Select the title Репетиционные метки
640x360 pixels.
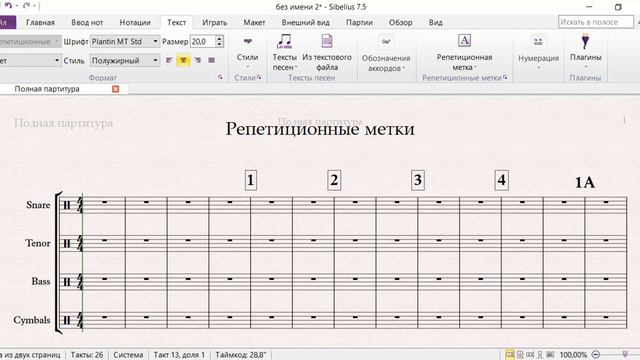click(x=320, y=129)
